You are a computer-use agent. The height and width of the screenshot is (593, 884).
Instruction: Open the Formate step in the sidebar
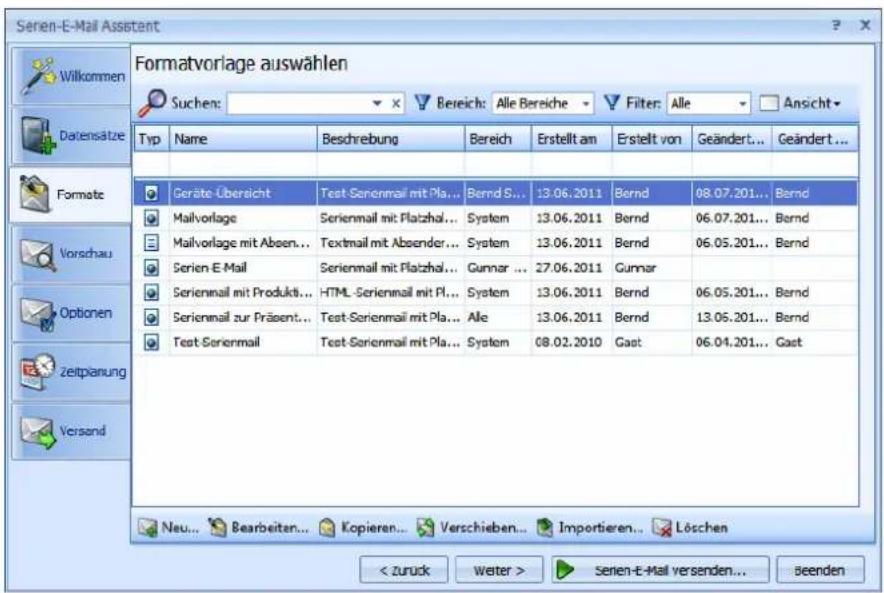[x=70, y=194]
